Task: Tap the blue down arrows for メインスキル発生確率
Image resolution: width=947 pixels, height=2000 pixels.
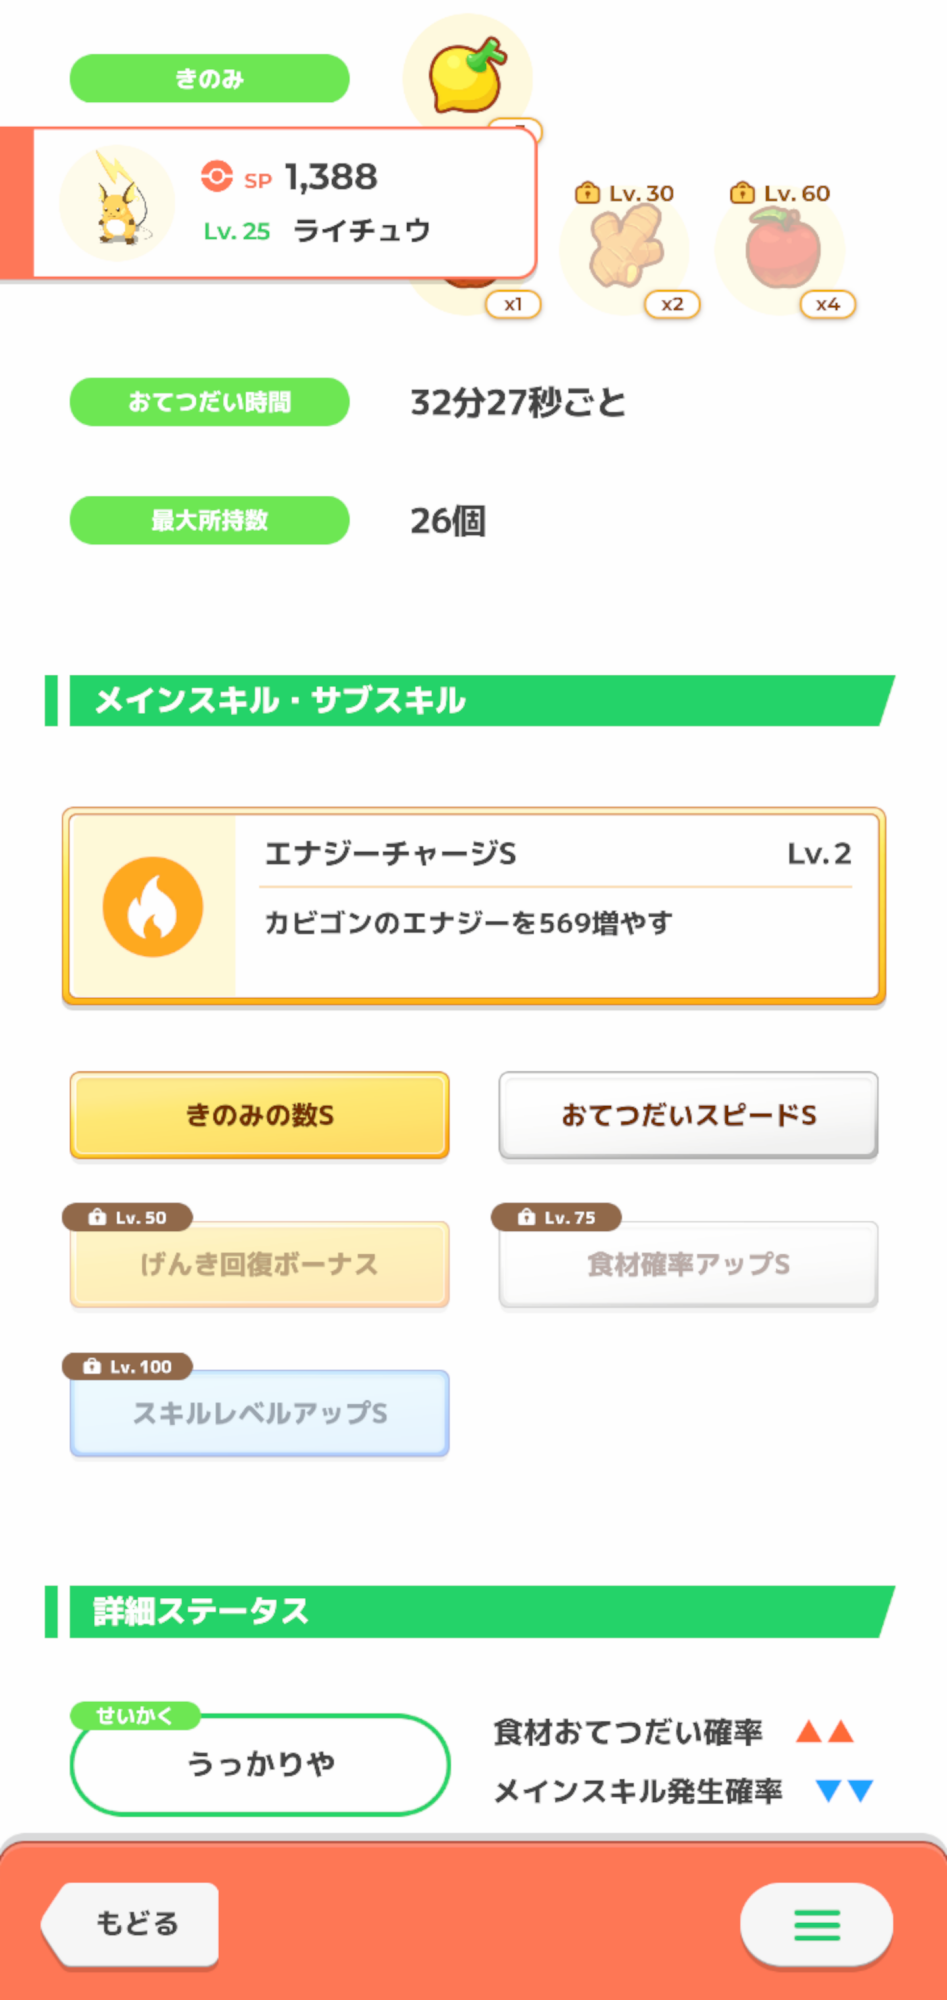Action: (844, 1790)
